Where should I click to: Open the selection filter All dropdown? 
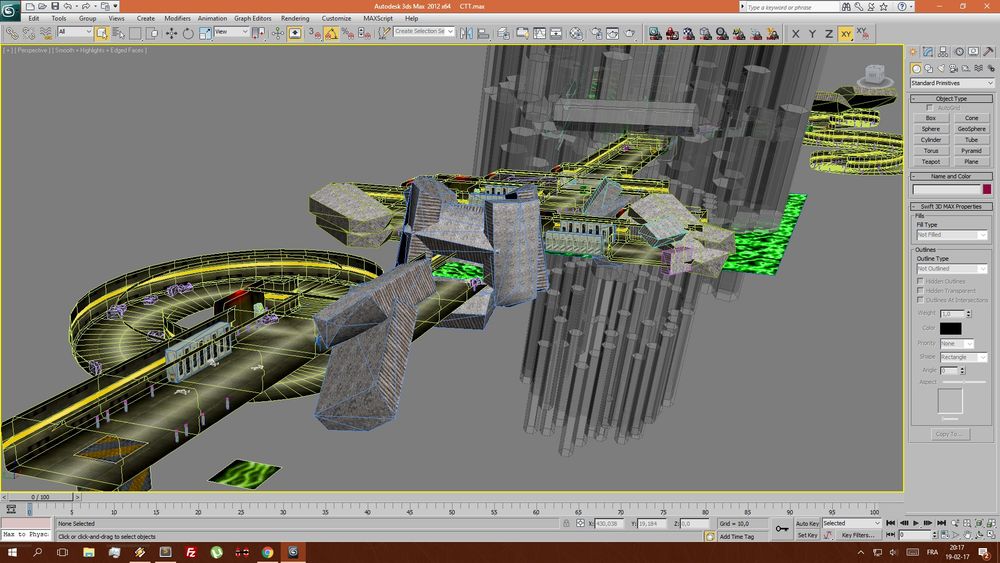pos(75,31)
